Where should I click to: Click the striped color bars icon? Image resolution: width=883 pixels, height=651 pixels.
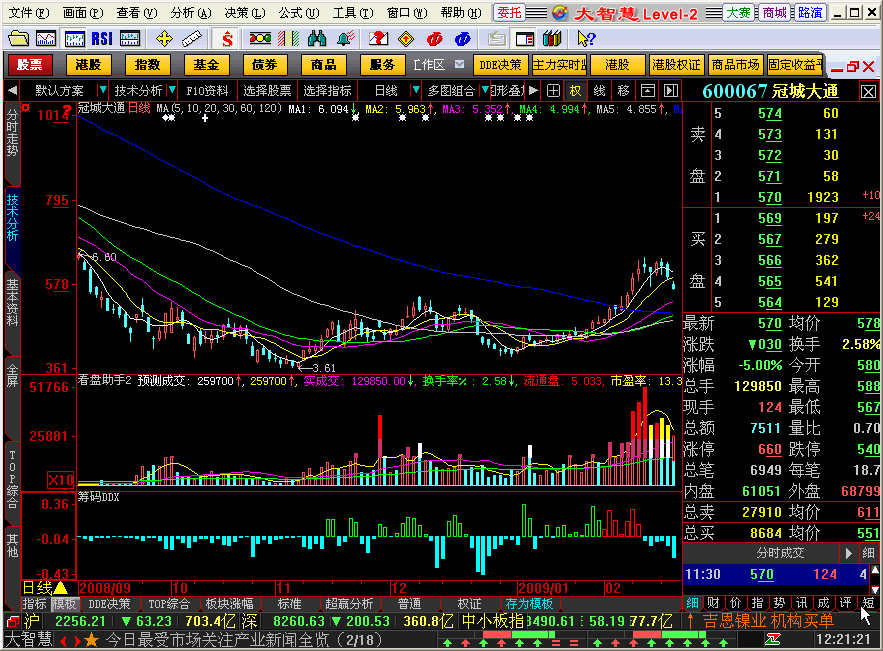pos(288,38)
